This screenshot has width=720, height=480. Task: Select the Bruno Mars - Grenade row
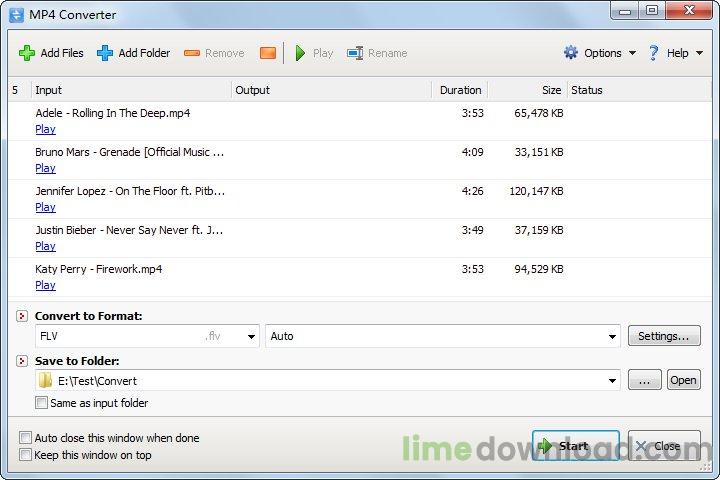(360, 160)
